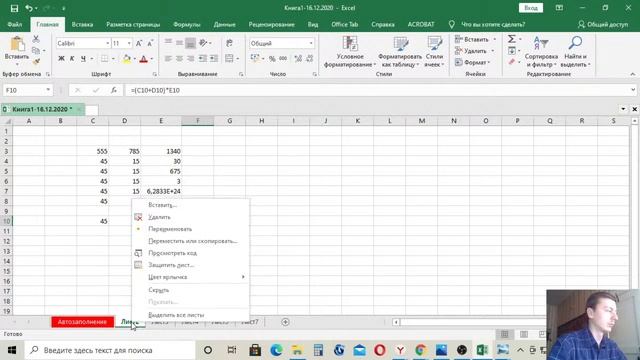Switch to Вид ribbon tab
Screen dimensions: 640x360
[313, 24]
